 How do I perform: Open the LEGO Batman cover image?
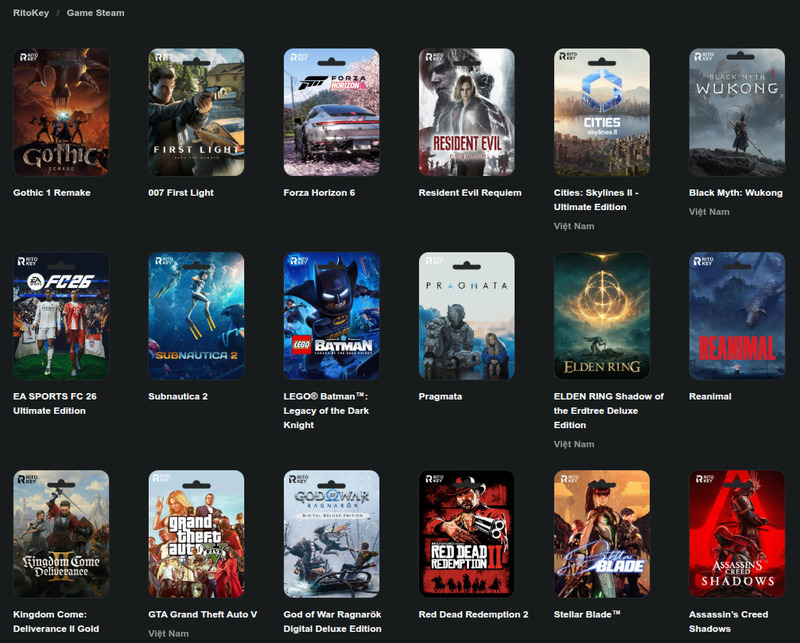click(x=332, y=315)
